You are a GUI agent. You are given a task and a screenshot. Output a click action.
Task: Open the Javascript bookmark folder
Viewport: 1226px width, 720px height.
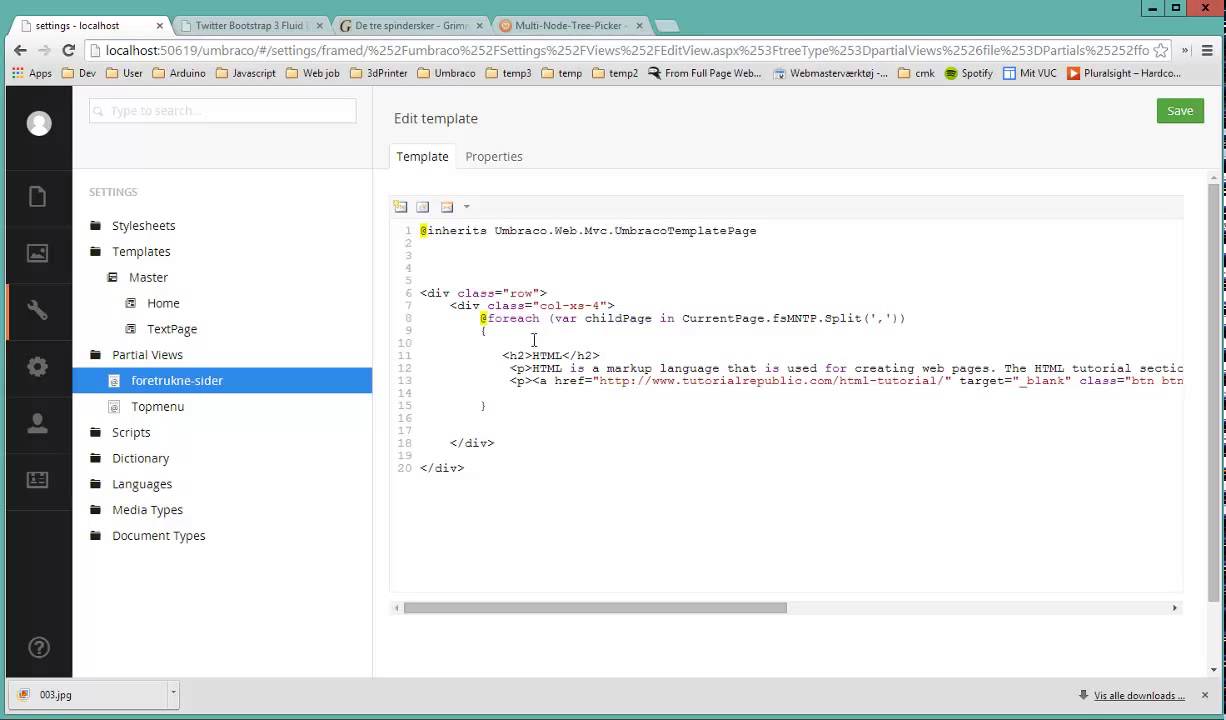click(245, 73)
